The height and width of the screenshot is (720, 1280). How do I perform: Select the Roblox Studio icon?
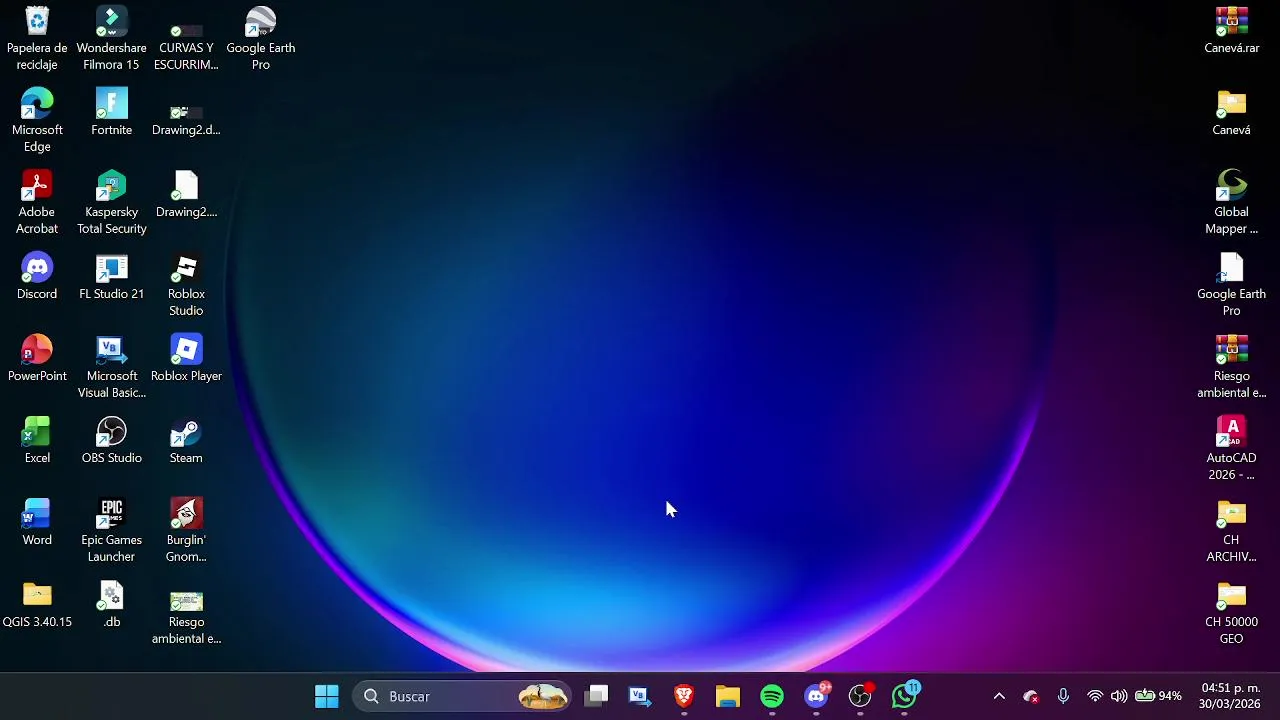186,284
